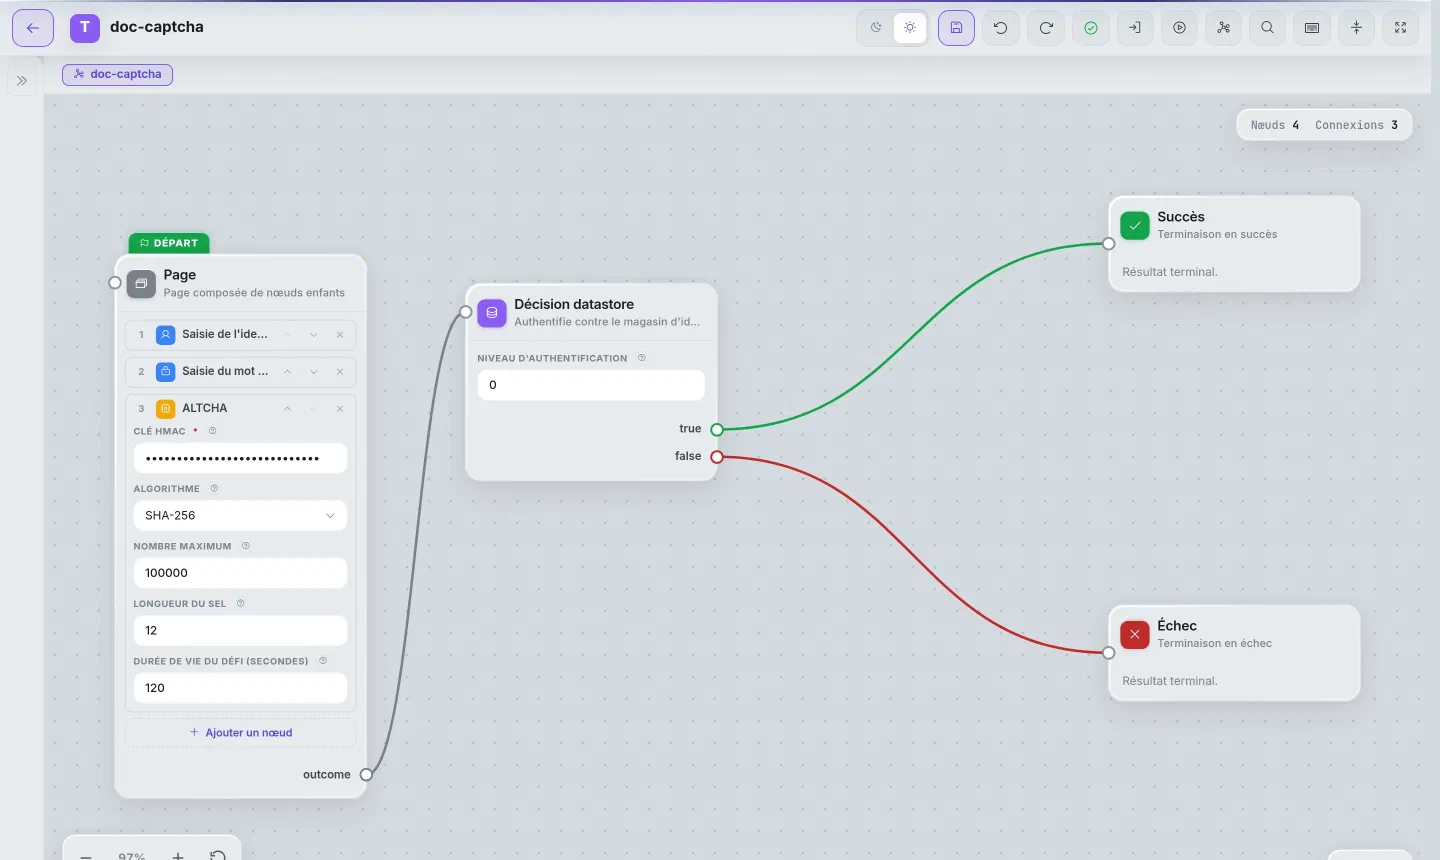Undo the last change

pos(1001,28)
